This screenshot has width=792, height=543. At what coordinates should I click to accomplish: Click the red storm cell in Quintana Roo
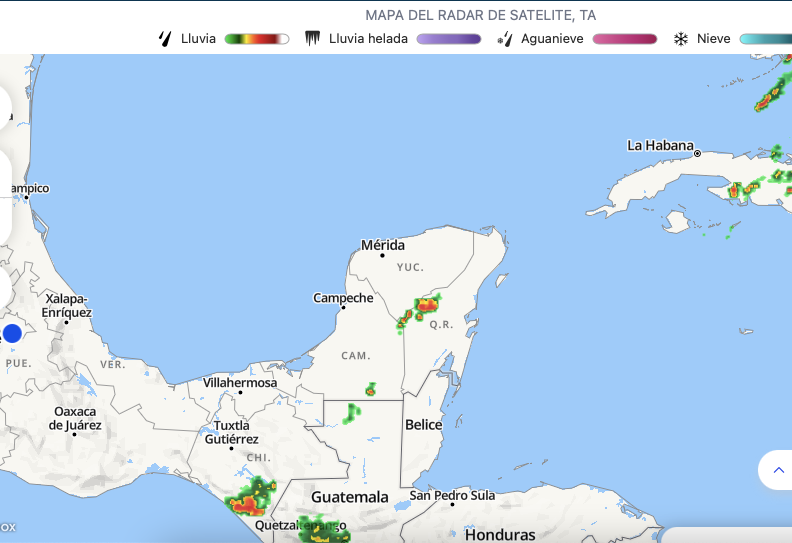tap(427, 305)
